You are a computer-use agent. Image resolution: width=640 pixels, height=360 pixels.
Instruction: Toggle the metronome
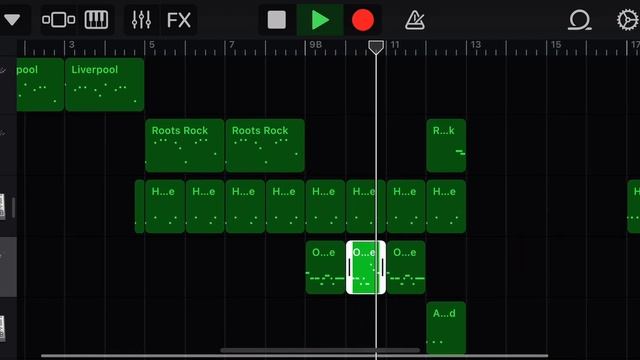pos(415,20)
